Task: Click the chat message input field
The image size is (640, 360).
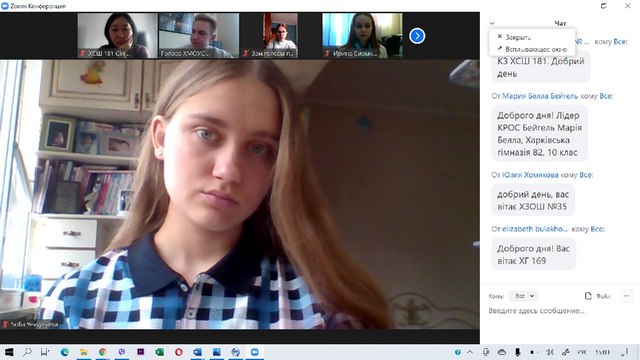Action: click(x=560, y=311)
